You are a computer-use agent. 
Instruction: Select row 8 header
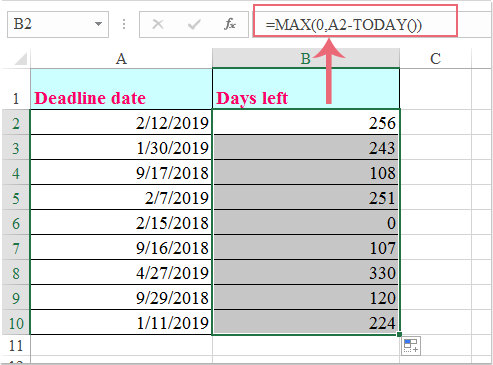point(16,272)
